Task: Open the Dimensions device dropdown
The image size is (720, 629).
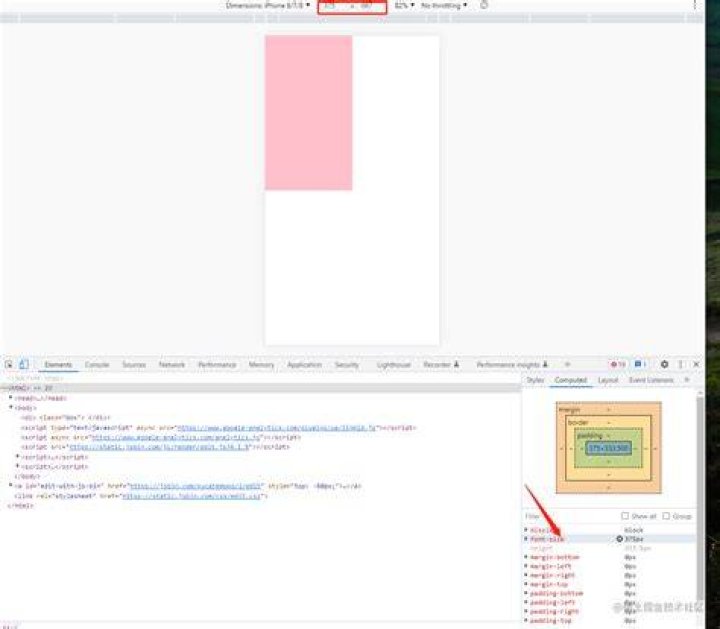Action: [x=268, y=6]
